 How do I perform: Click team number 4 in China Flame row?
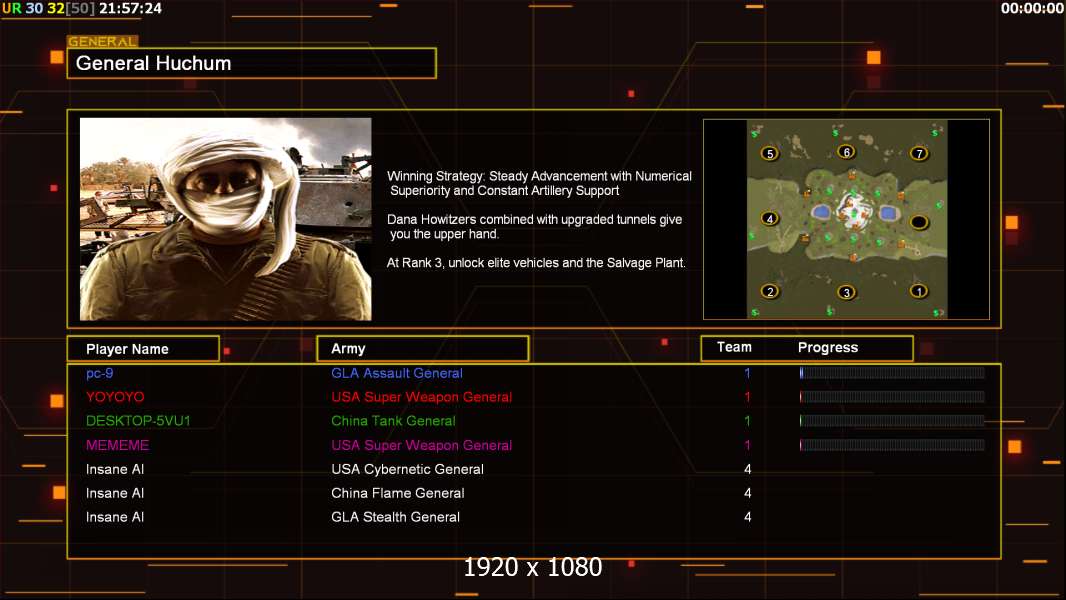[748, 493]
